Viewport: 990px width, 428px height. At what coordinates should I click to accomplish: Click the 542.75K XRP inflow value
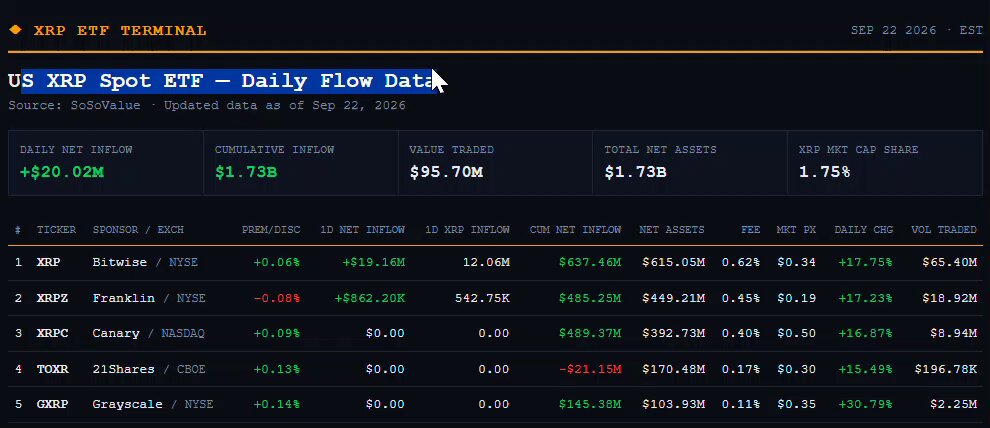[x=482, y=298]
